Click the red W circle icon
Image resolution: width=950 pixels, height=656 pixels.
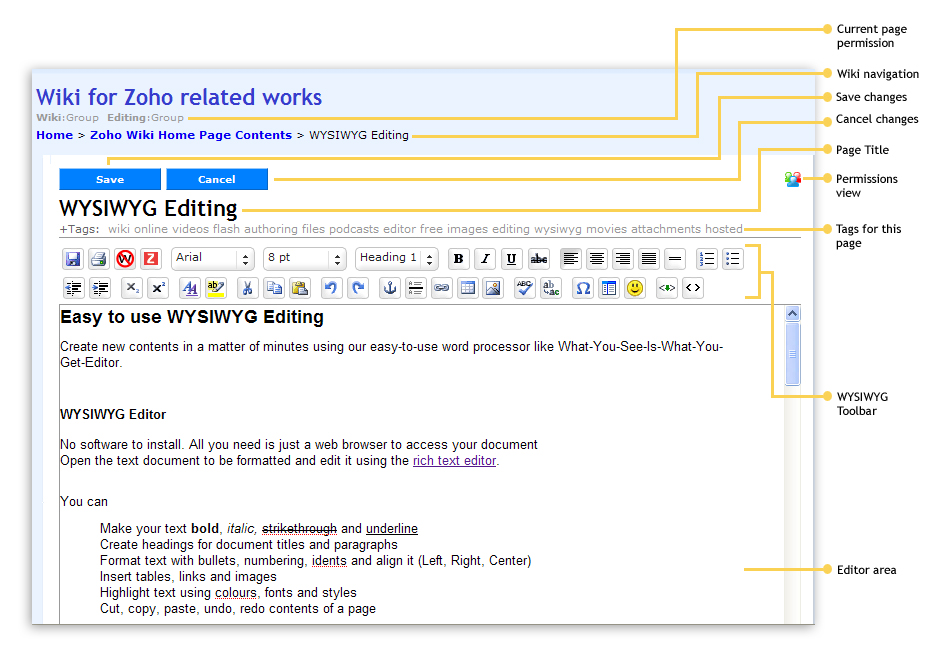click(x=125, y=259)
